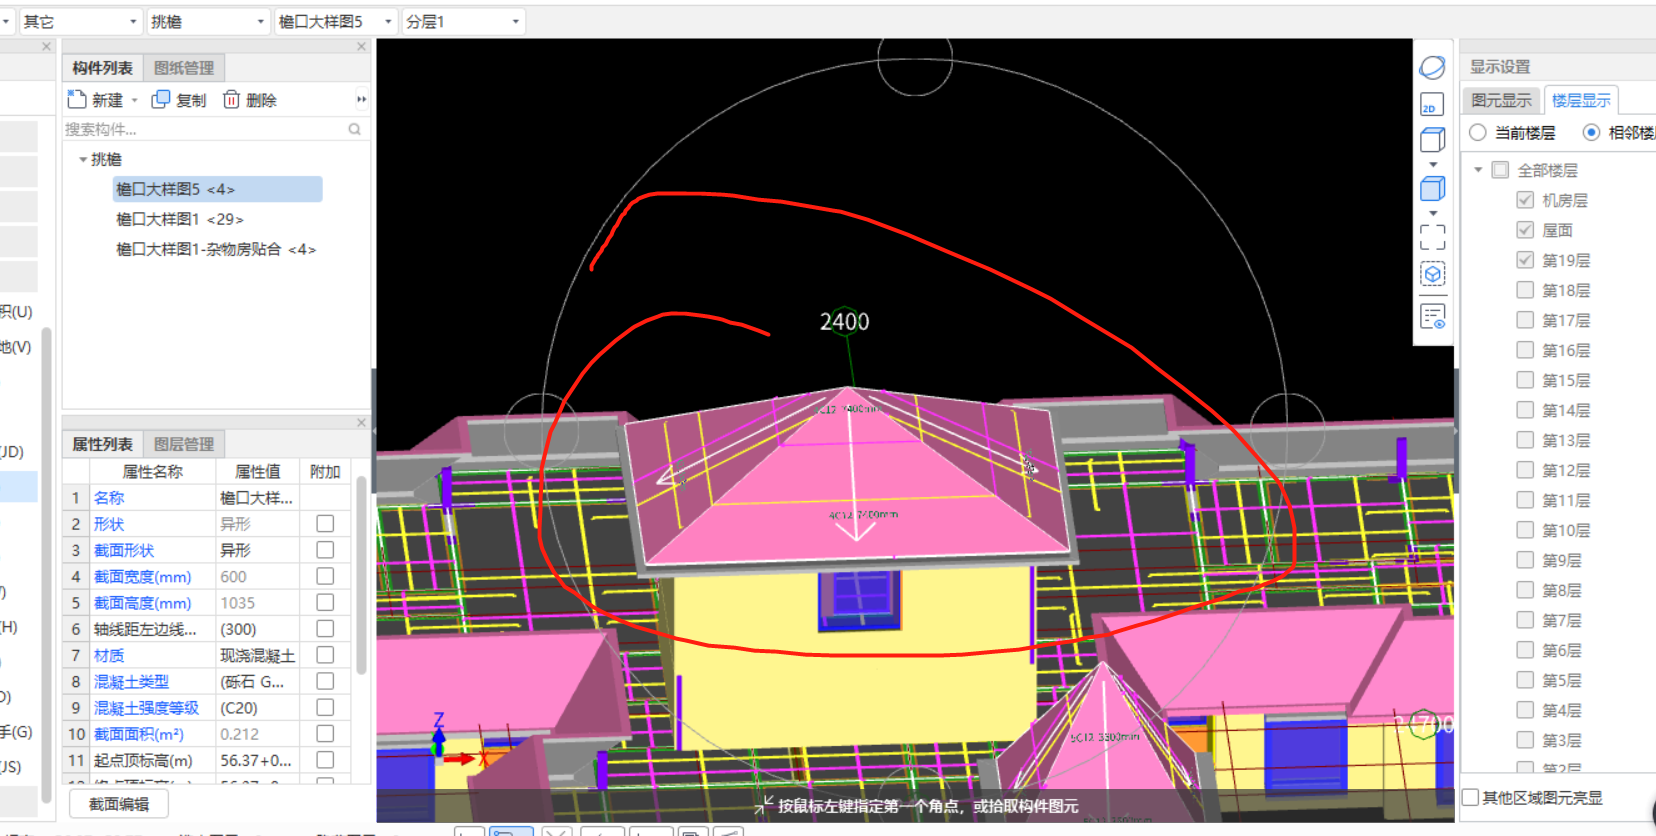The height and width of the screenshot is (836, 1656).
Task: Open the 檐口大样图5 component dropdown
Action: 336,21
